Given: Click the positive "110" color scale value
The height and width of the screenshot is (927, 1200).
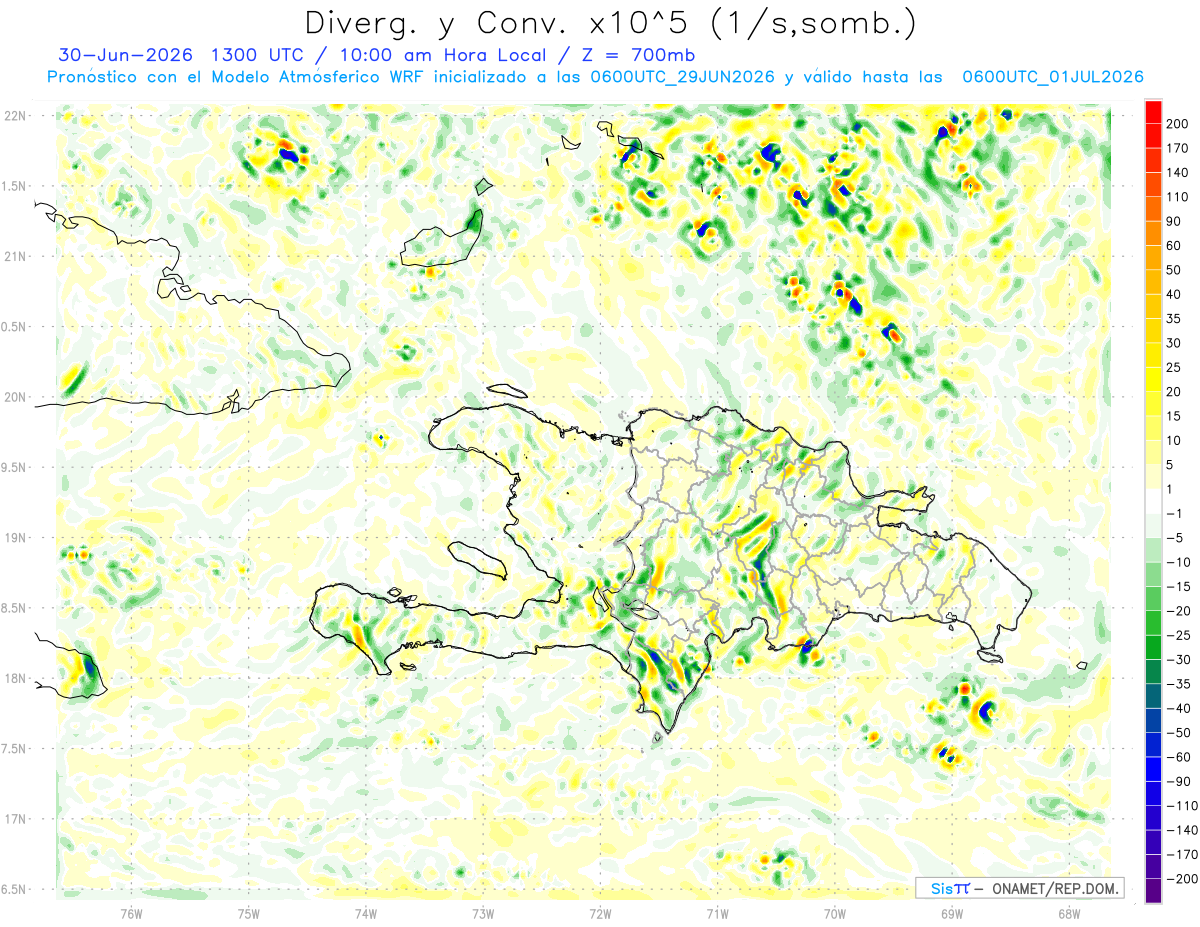Looking at the screenshot, I should 1177,197.
